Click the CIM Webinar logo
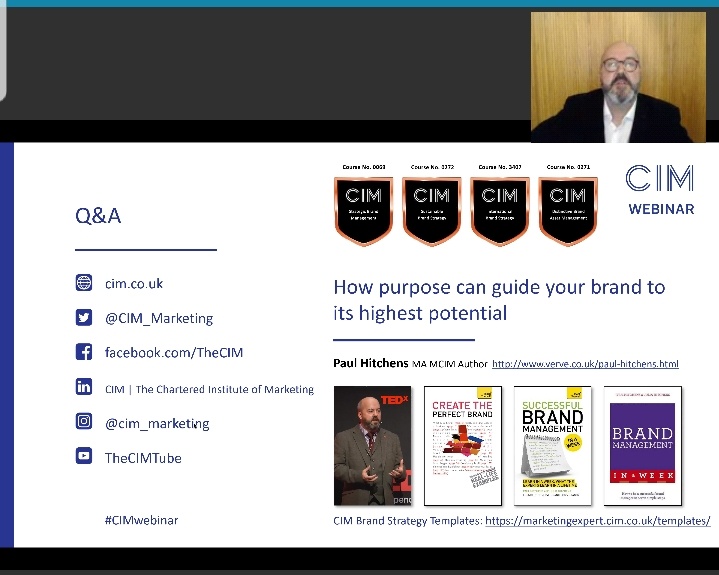The image size is (719, 575). (x=660, y=189)
